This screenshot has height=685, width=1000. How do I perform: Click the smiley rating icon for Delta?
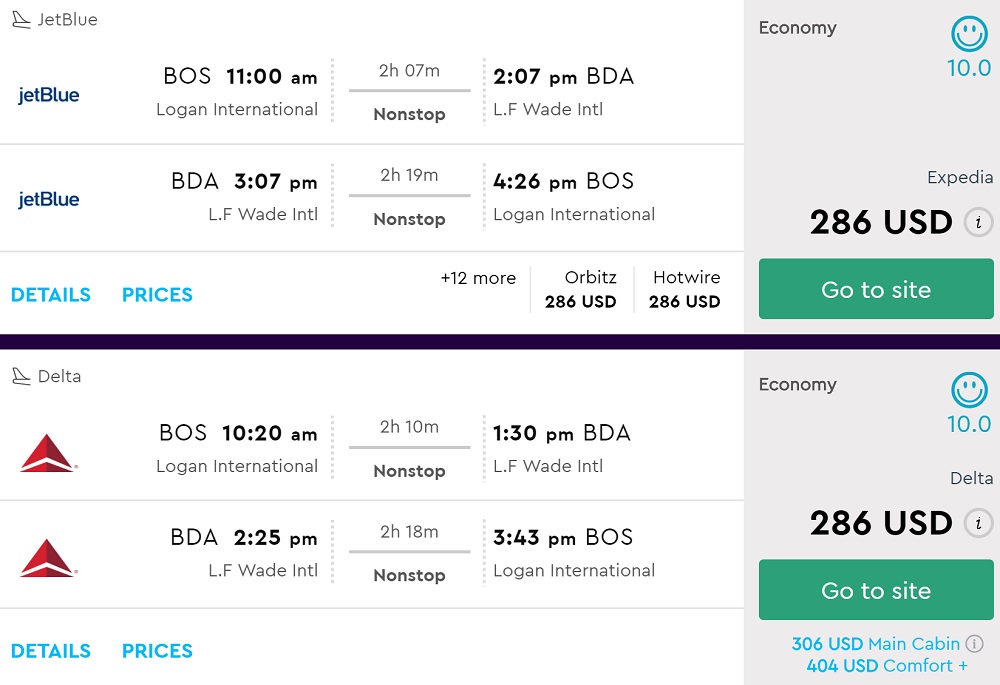click(x=968, y=390)
